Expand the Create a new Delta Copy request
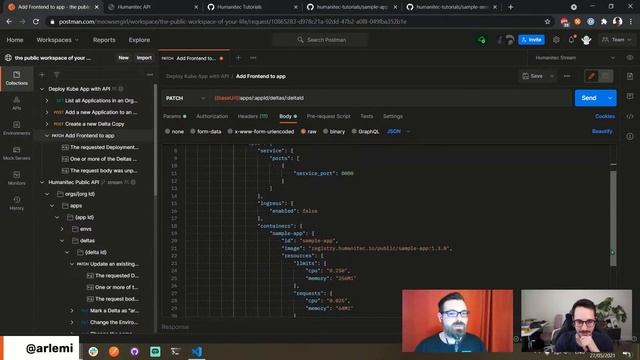The image size is (640, 360). [x=47, y=124]
